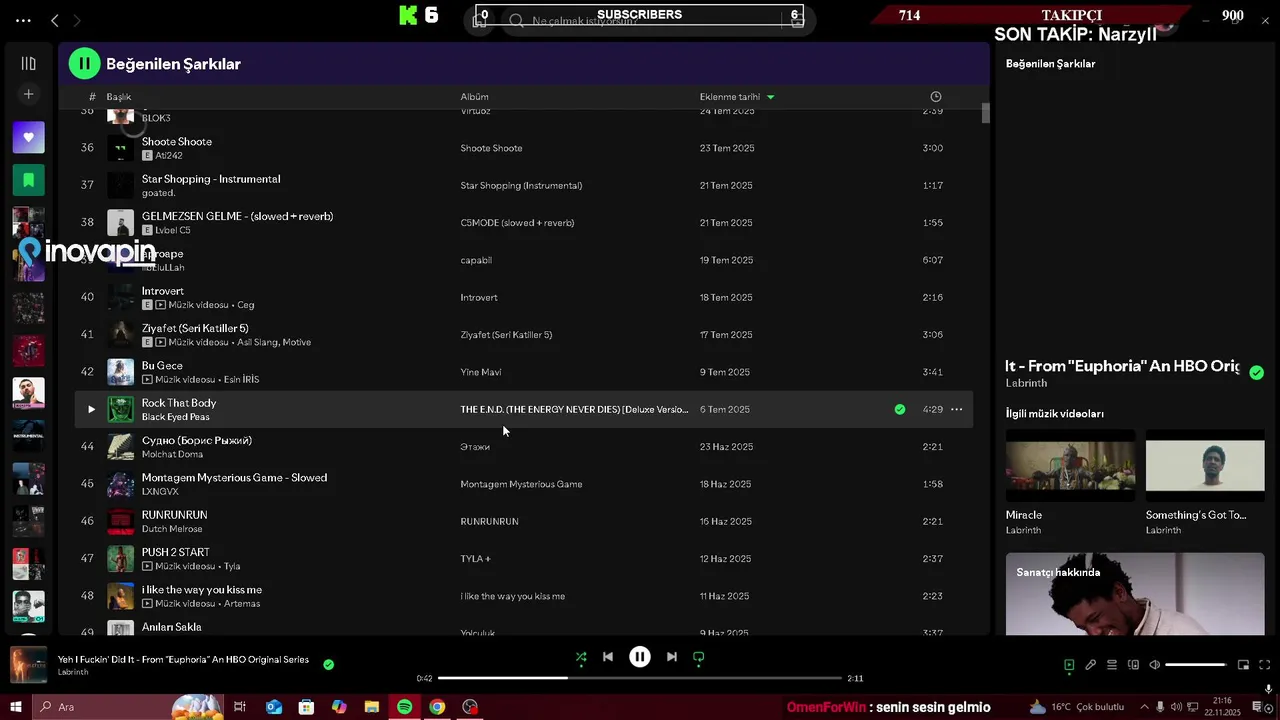1280x720 pixels.
Task: Open Windows Start menu
Action: tap(15, 707)
